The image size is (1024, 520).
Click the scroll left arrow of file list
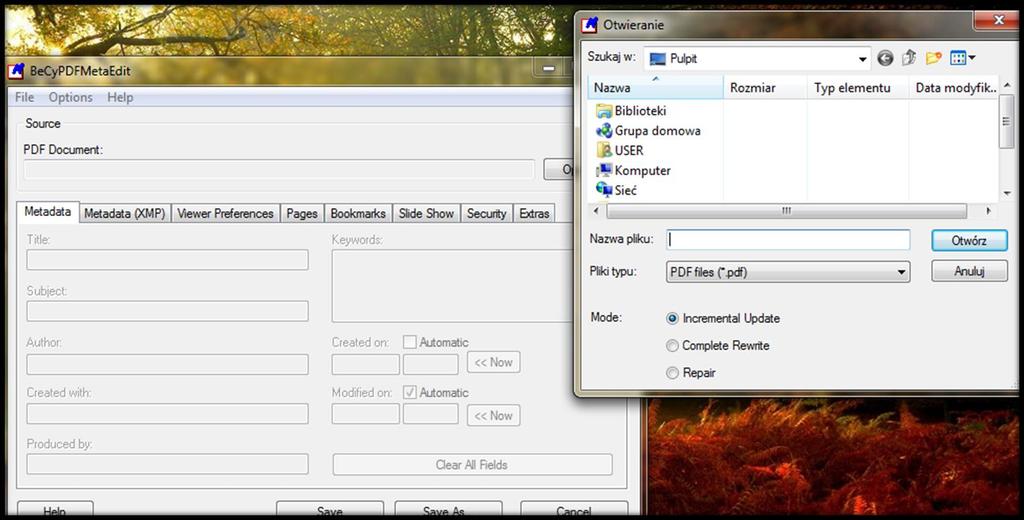tap(595, 211)
